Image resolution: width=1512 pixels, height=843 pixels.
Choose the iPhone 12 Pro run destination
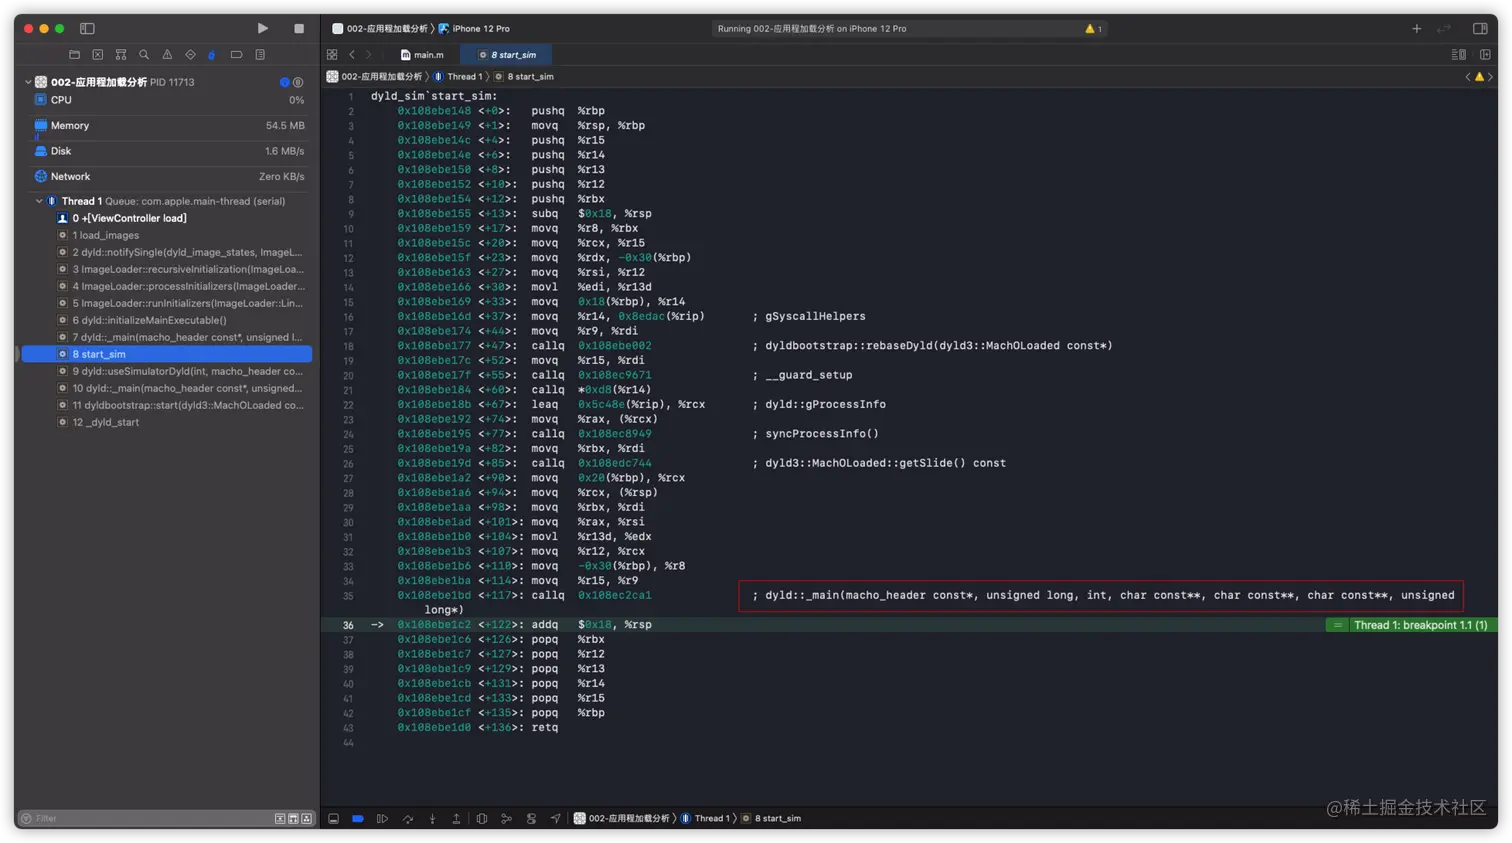[474, 29]
